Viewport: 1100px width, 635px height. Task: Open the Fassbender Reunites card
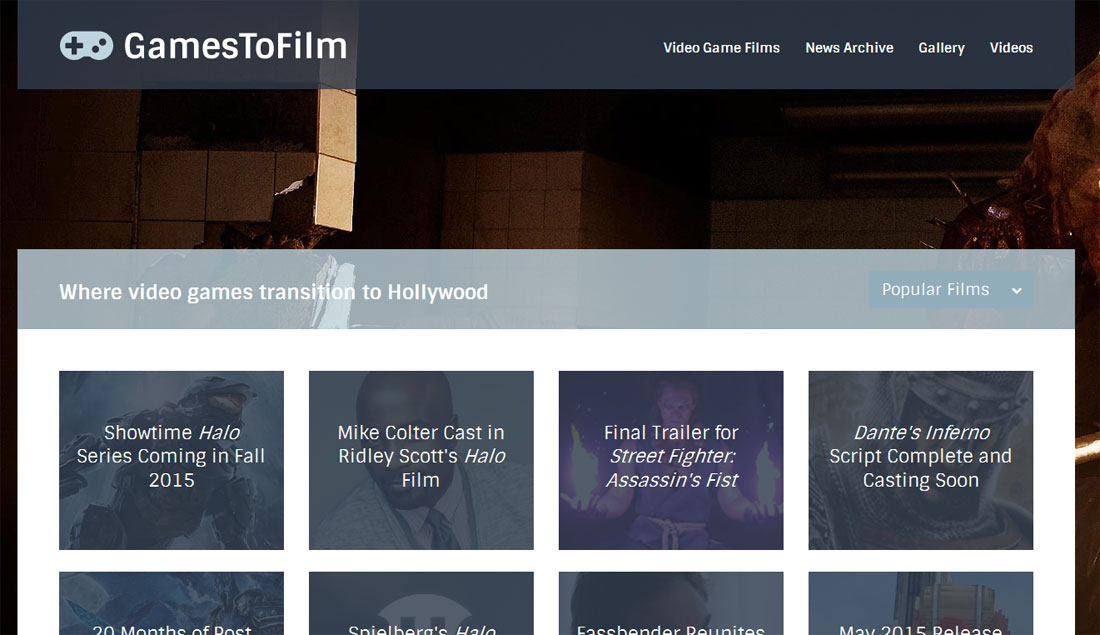click(671, 603)
